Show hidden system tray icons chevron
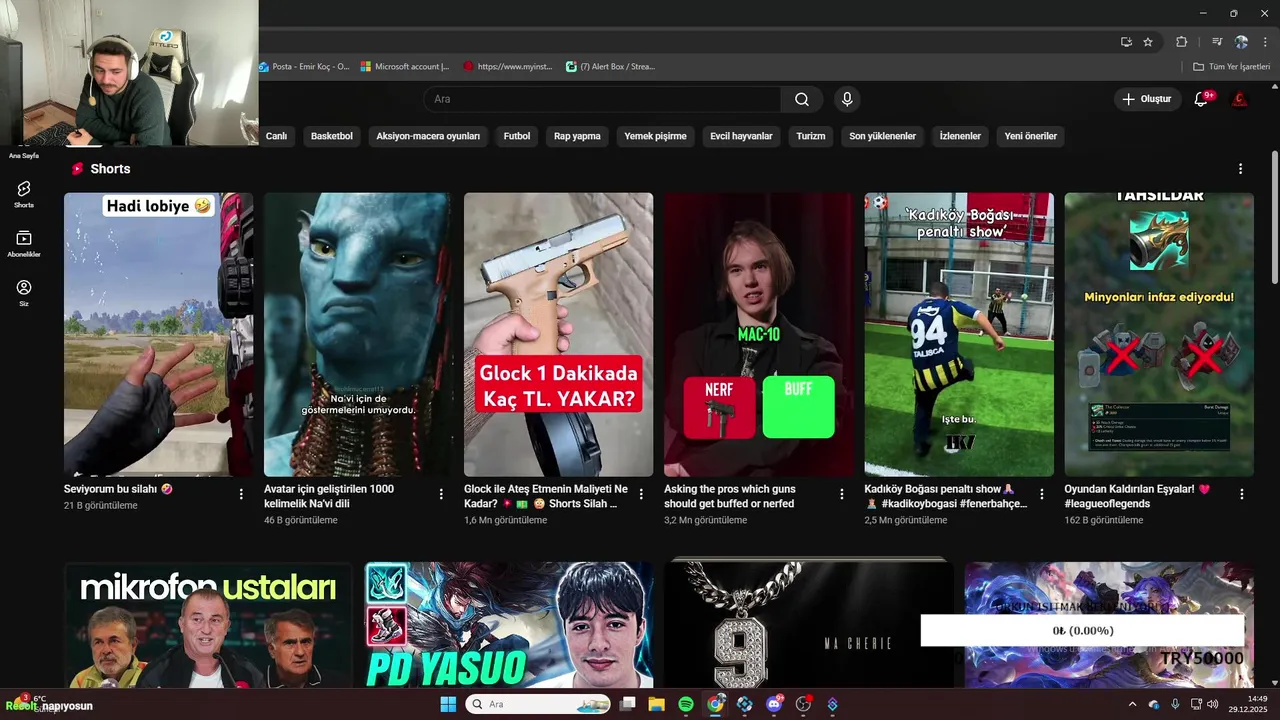1280x720 pixels. (1132, 704)
